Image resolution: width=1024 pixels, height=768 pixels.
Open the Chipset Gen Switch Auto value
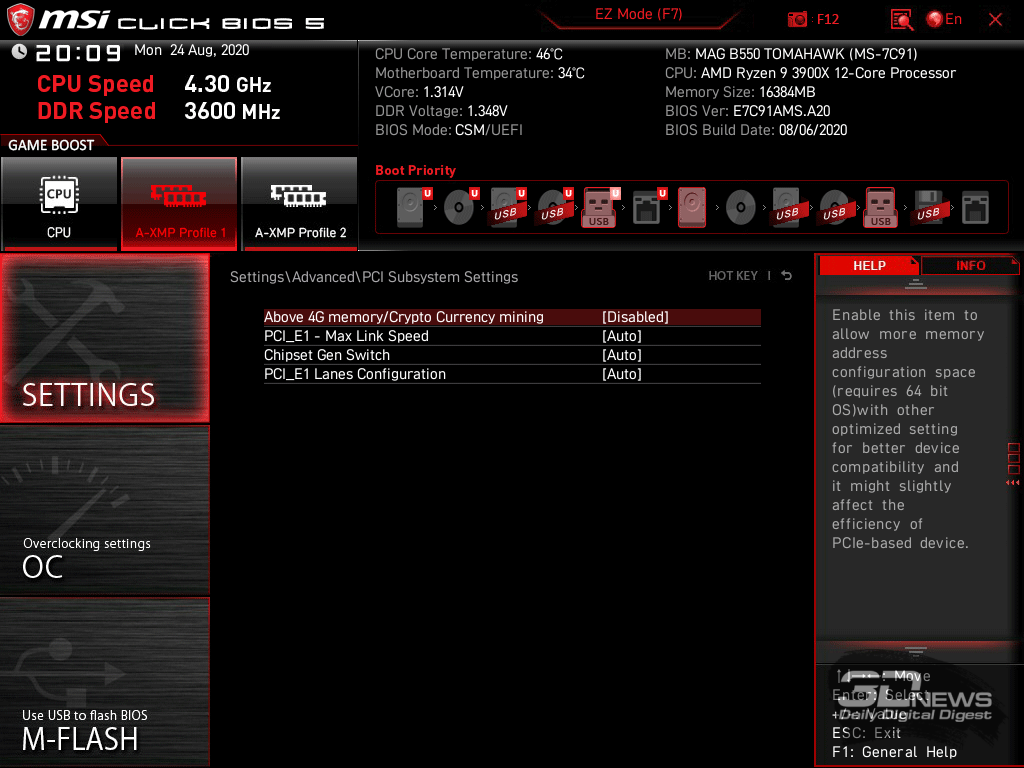622,355
